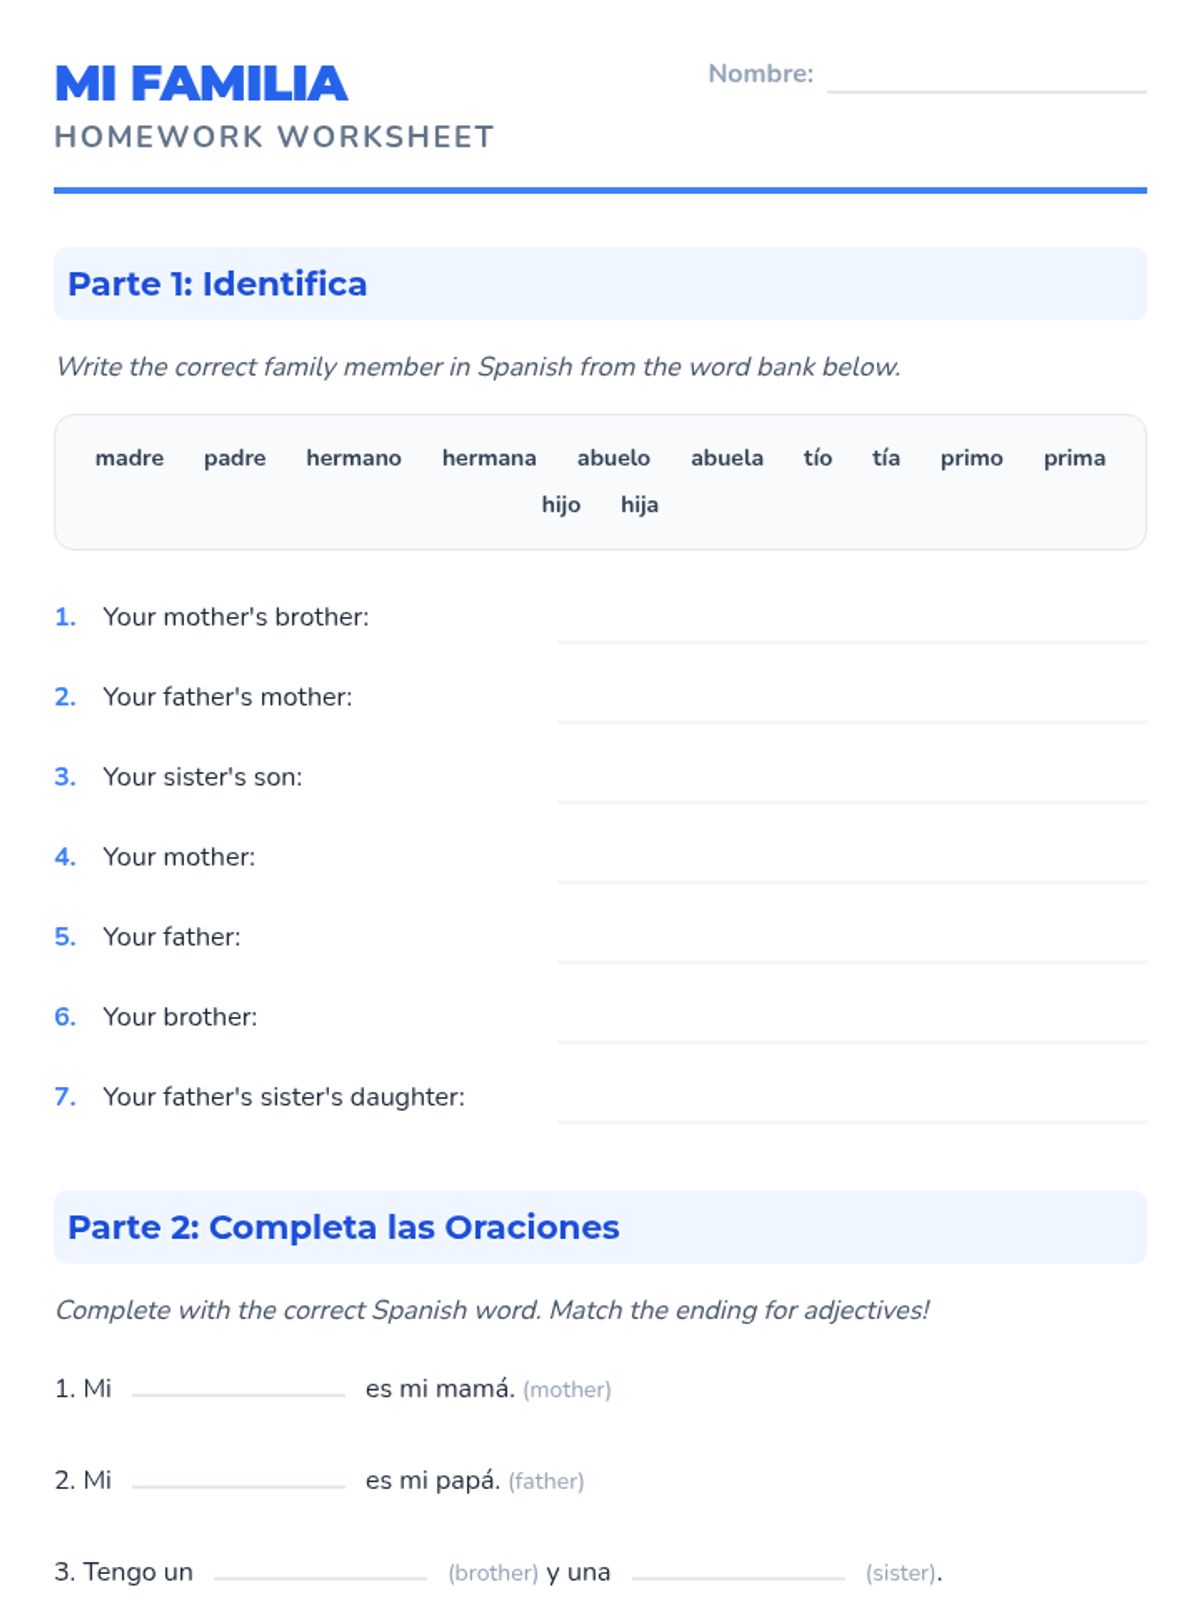Click answer line for father's mother
Screen dimensions: 1200x1600
coord(851,704)
